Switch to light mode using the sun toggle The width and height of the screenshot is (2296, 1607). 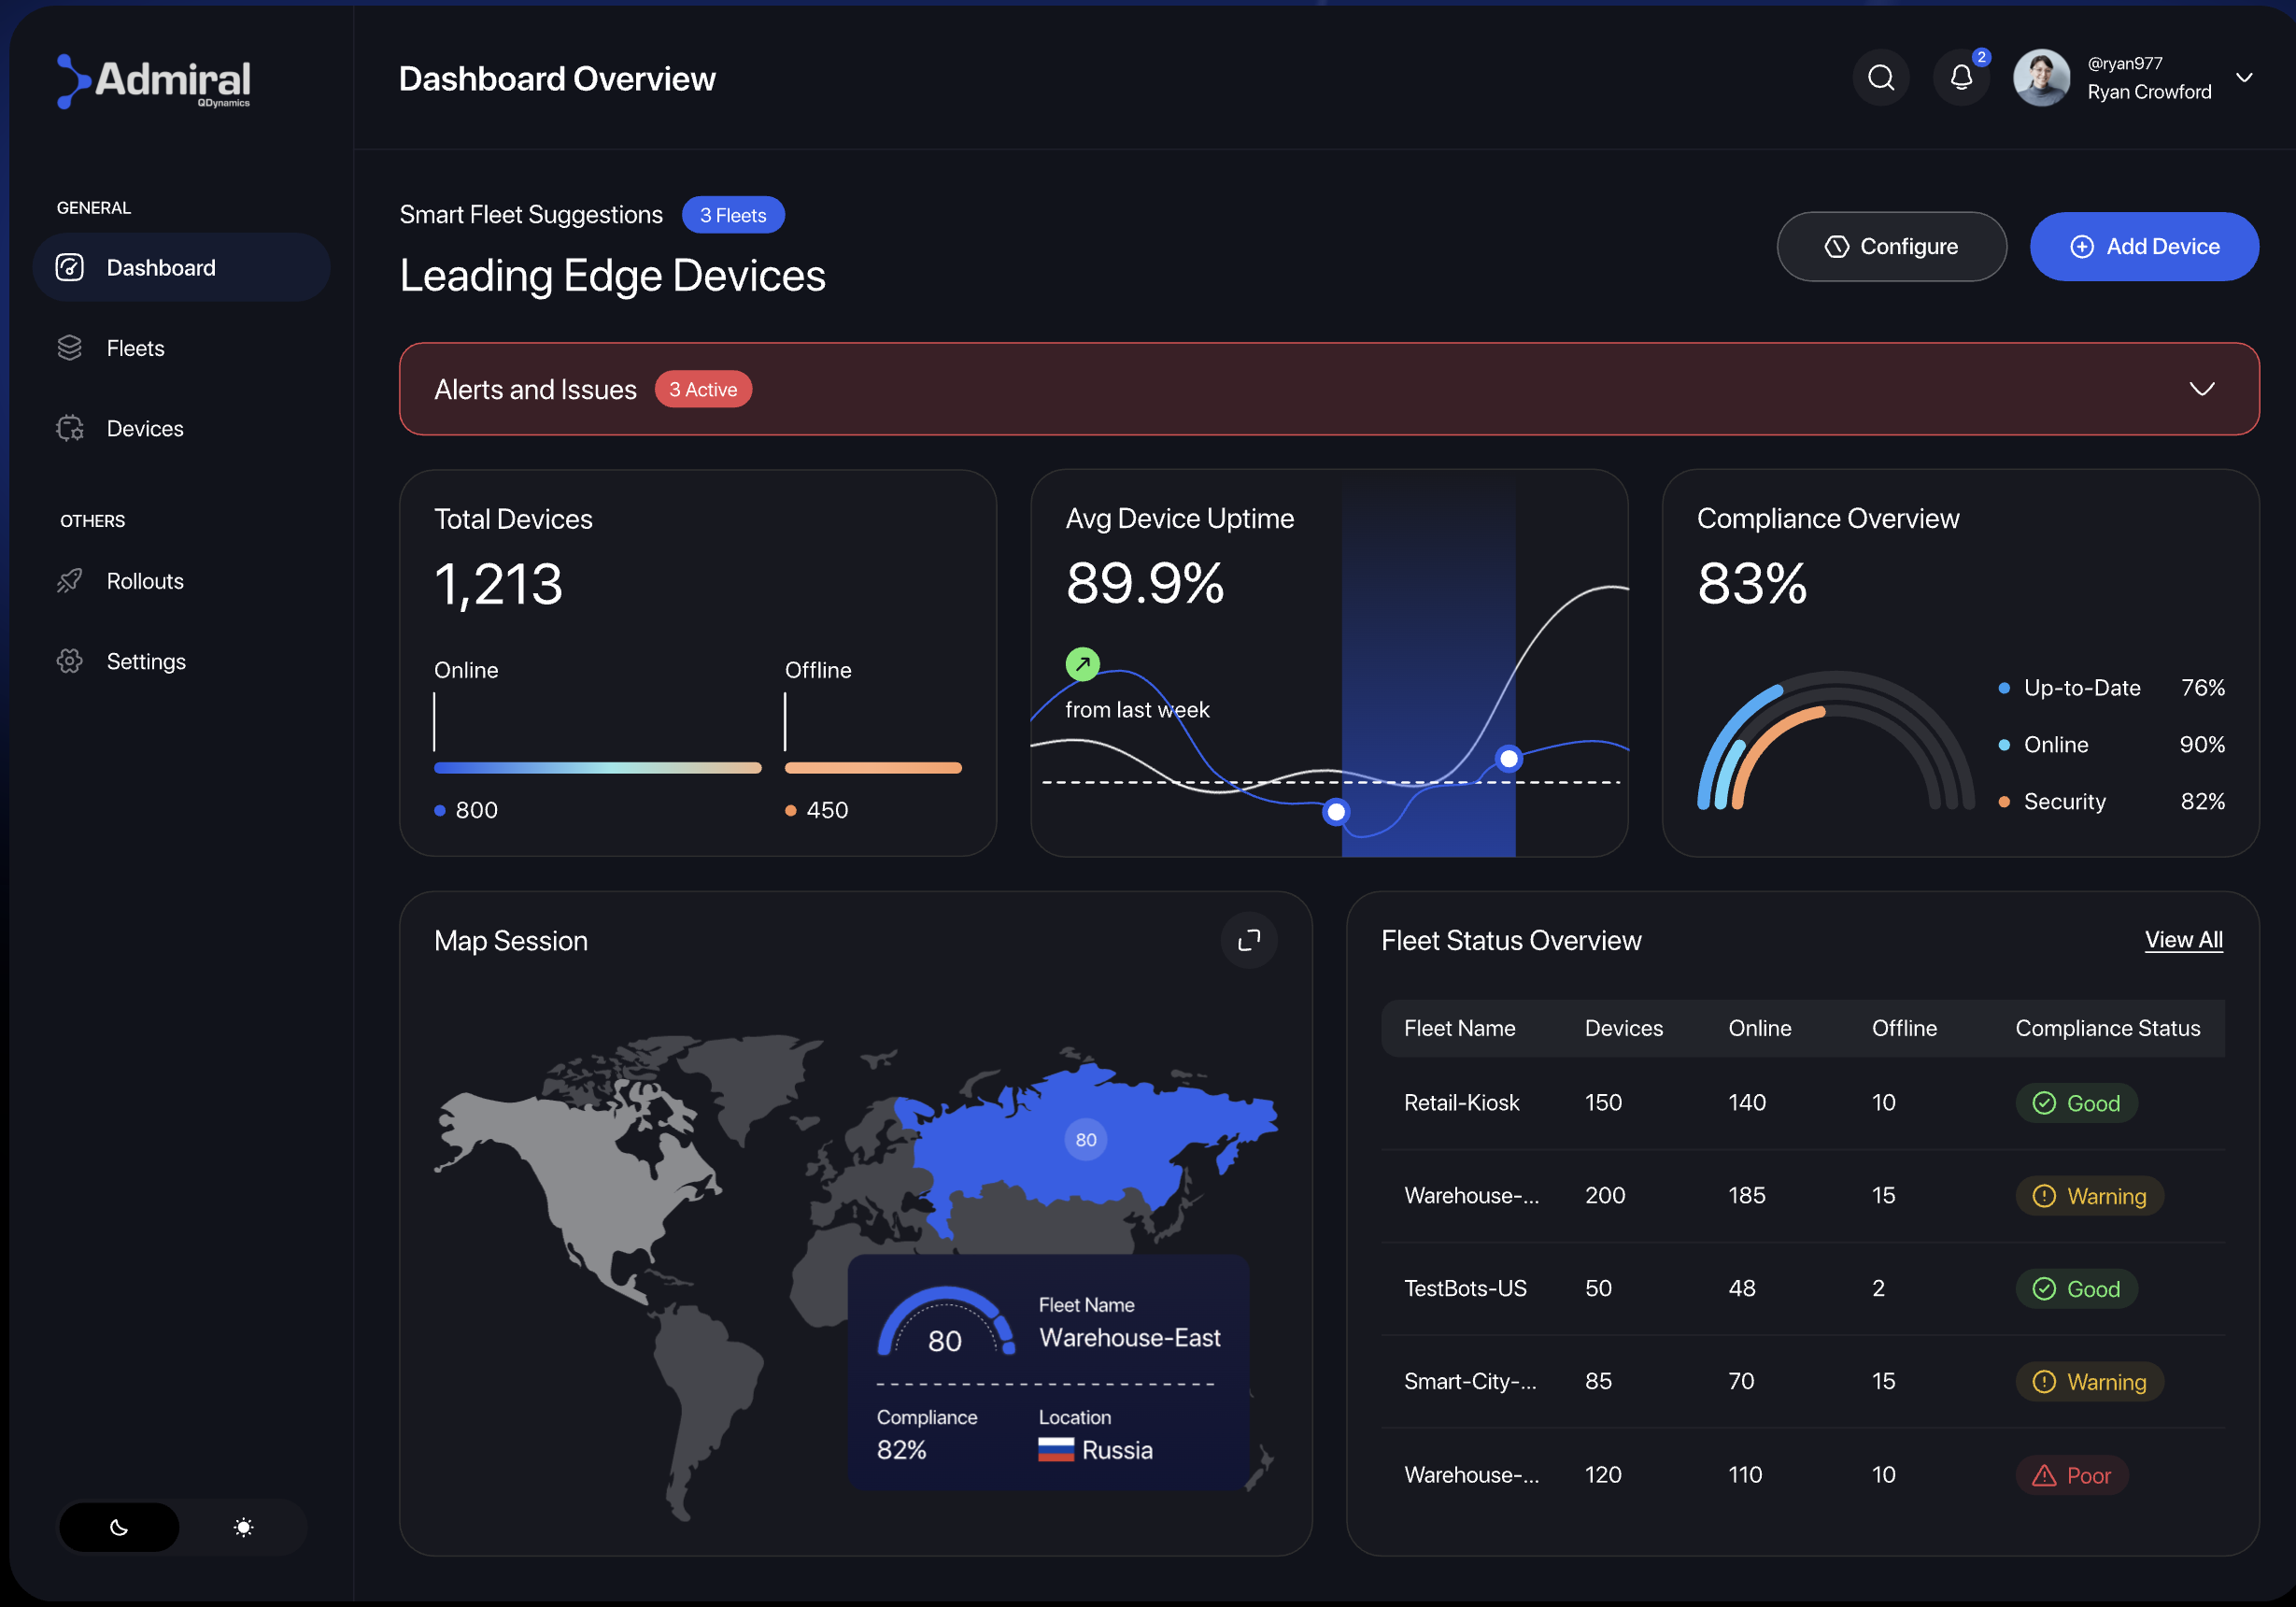click(x=243, y=1527)
